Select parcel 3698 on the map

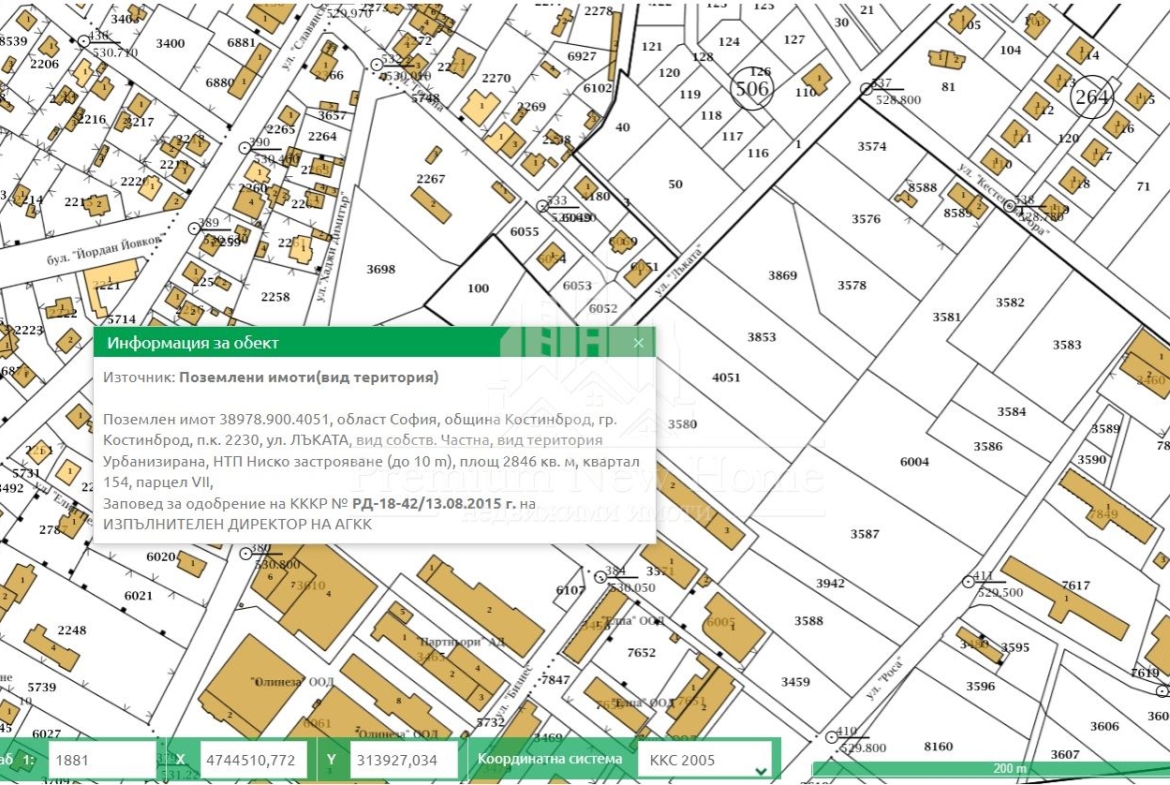(x=381, y=269)
